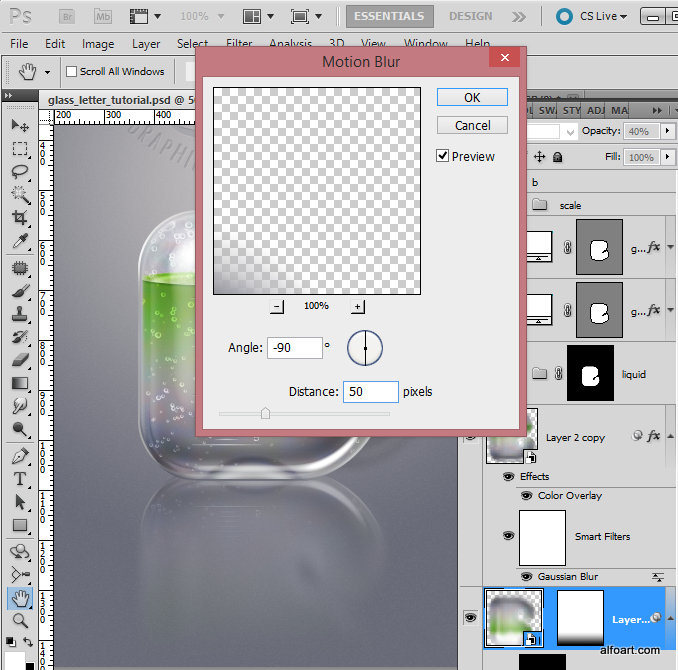Choose the Eyedropper tool

point(20,241)
